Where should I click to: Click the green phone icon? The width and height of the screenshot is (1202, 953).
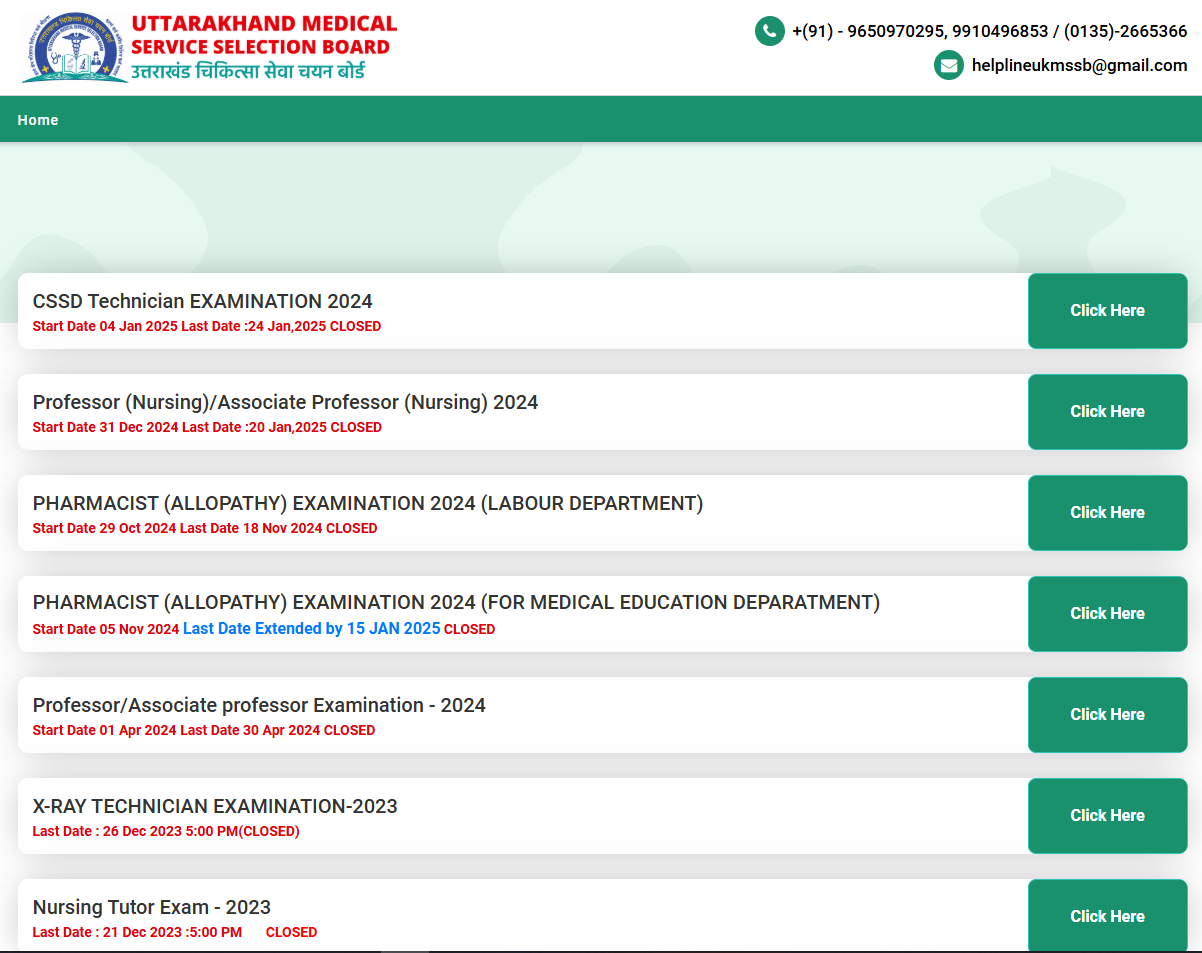769,31
